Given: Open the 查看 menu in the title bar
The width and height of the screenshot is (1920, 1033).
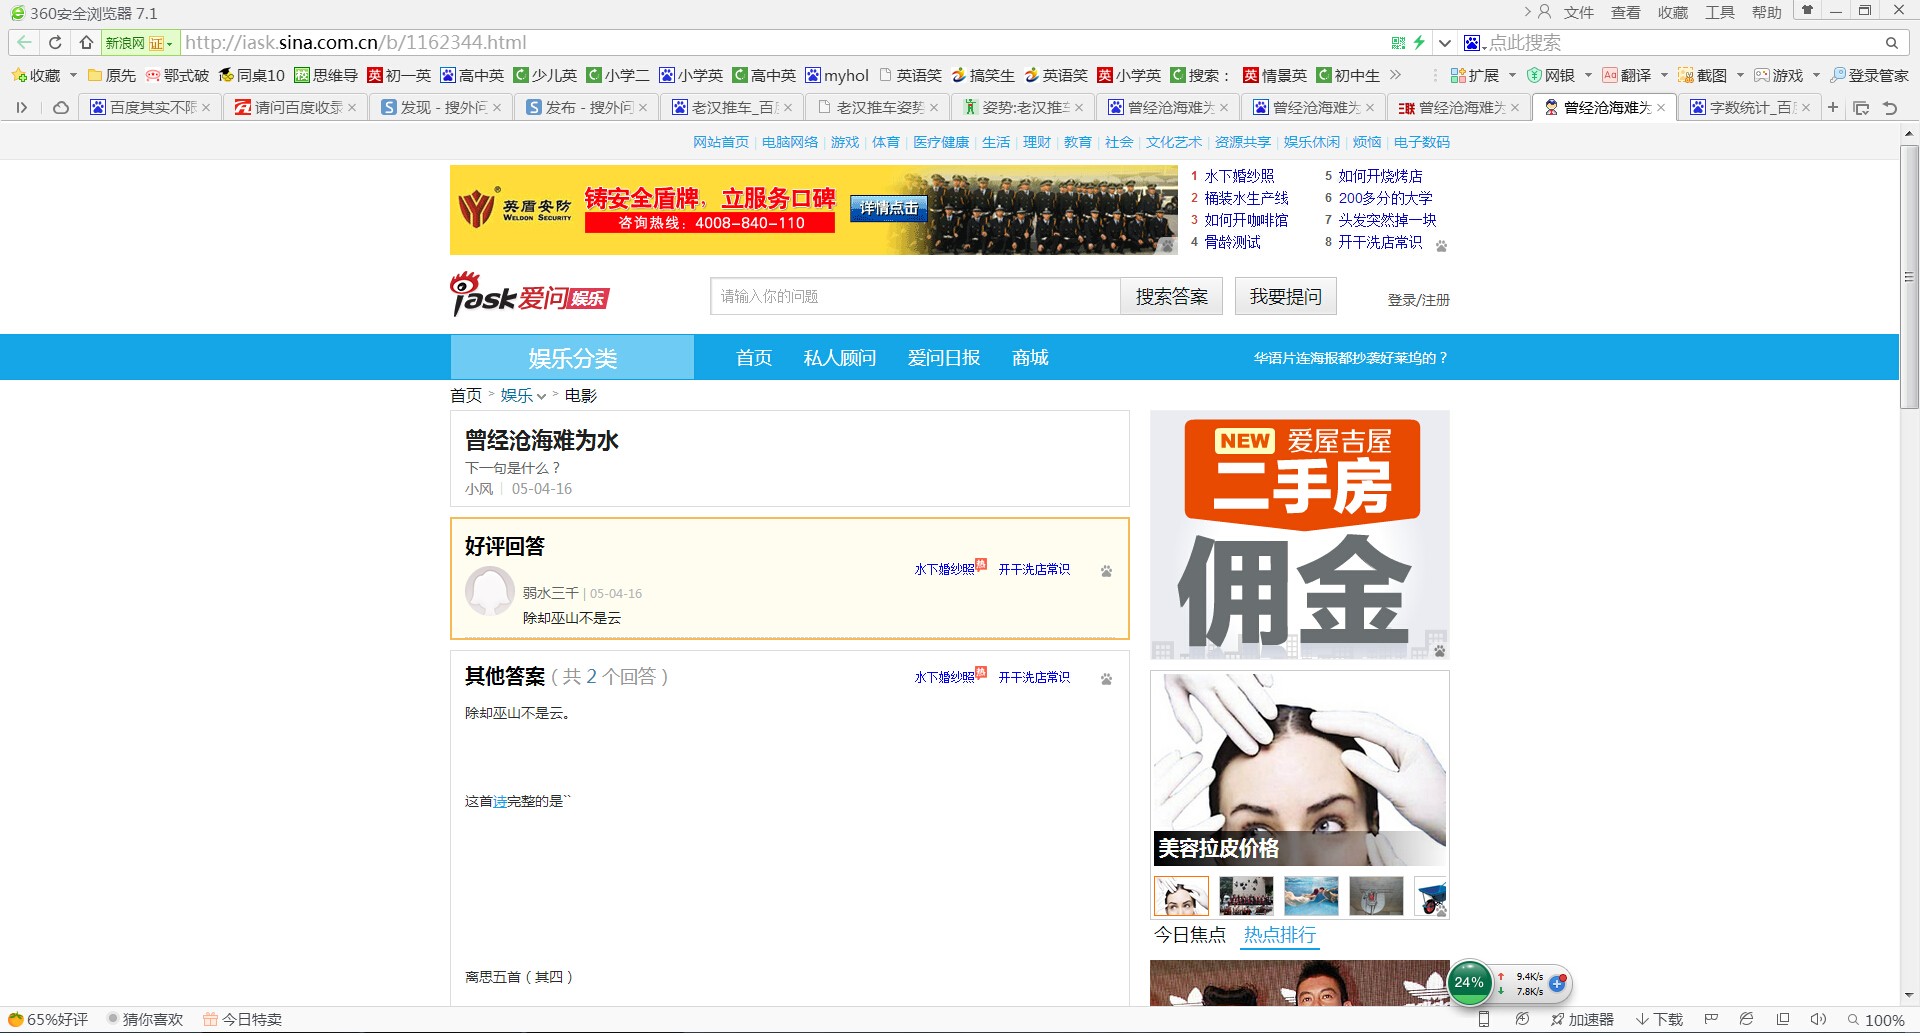Looking at the screenshot, I should click(x=1625, y=12).
